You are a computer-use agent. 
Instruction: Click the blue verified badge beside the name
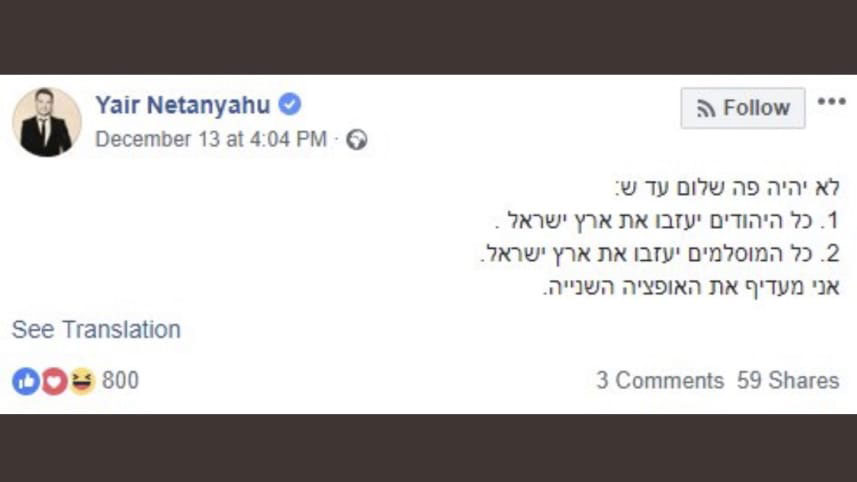[x=290, y=105]
